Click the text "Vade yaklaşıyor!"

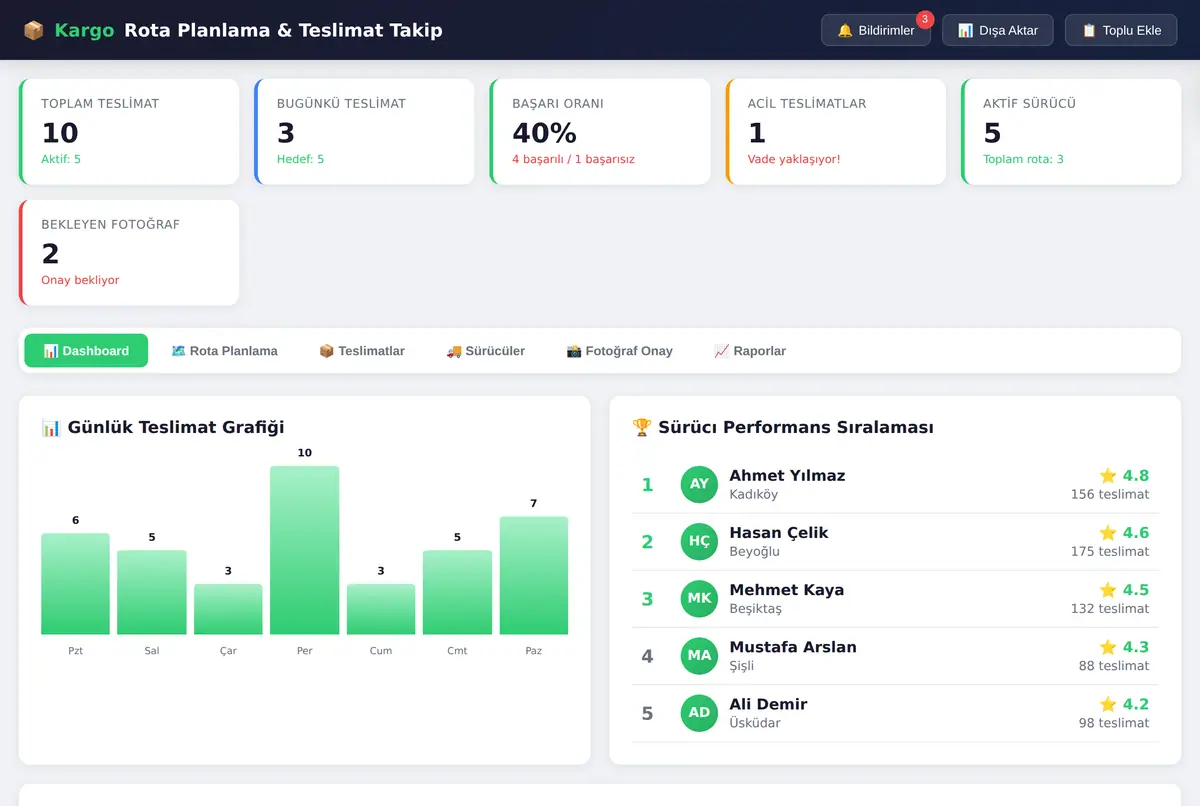tap(794, 159)
